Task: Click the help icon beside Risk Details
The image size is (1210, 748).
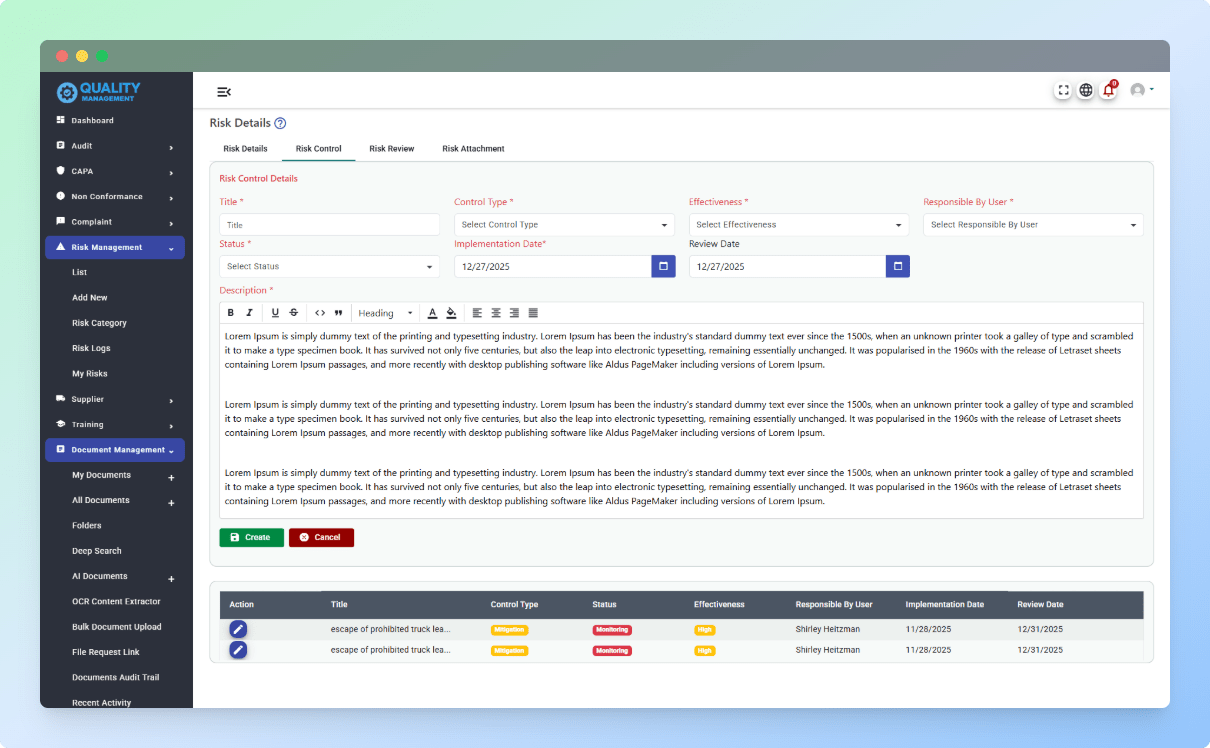Action: pos(280,123)
